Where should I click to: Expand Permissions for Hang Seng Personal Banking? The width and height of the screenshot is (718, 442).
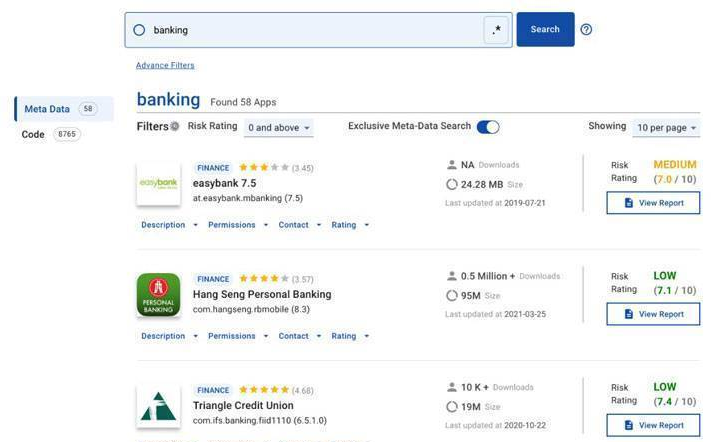[237, 336]
